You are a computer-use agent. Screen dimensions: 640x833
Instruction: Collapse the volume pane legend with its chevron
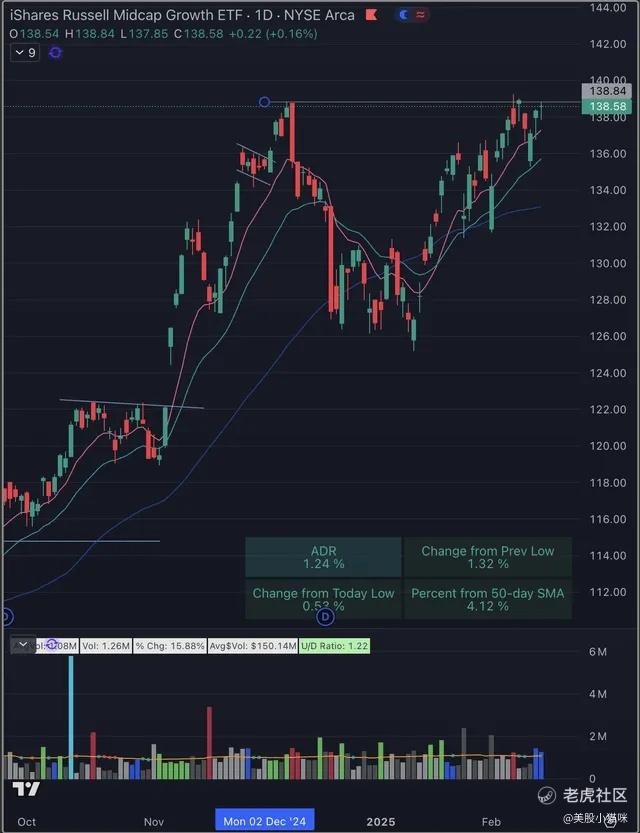pos(23,645)
